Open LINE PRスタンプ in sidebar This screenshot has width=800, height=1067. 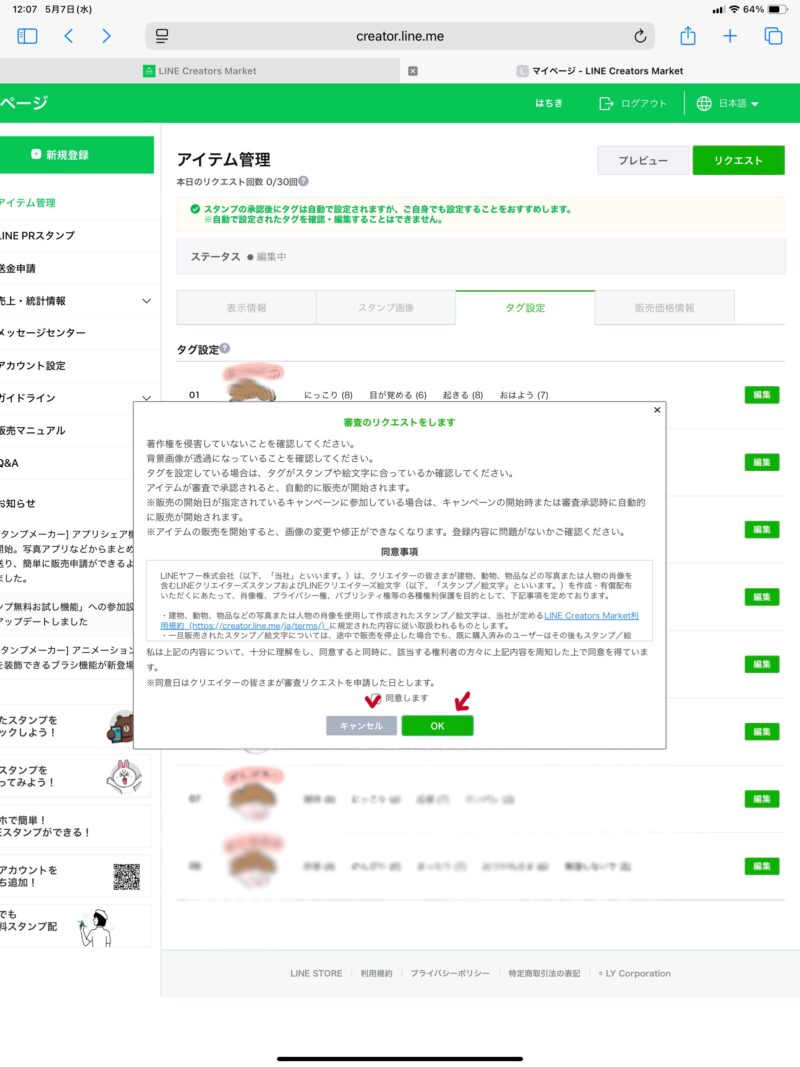click(x=37, y=235)
